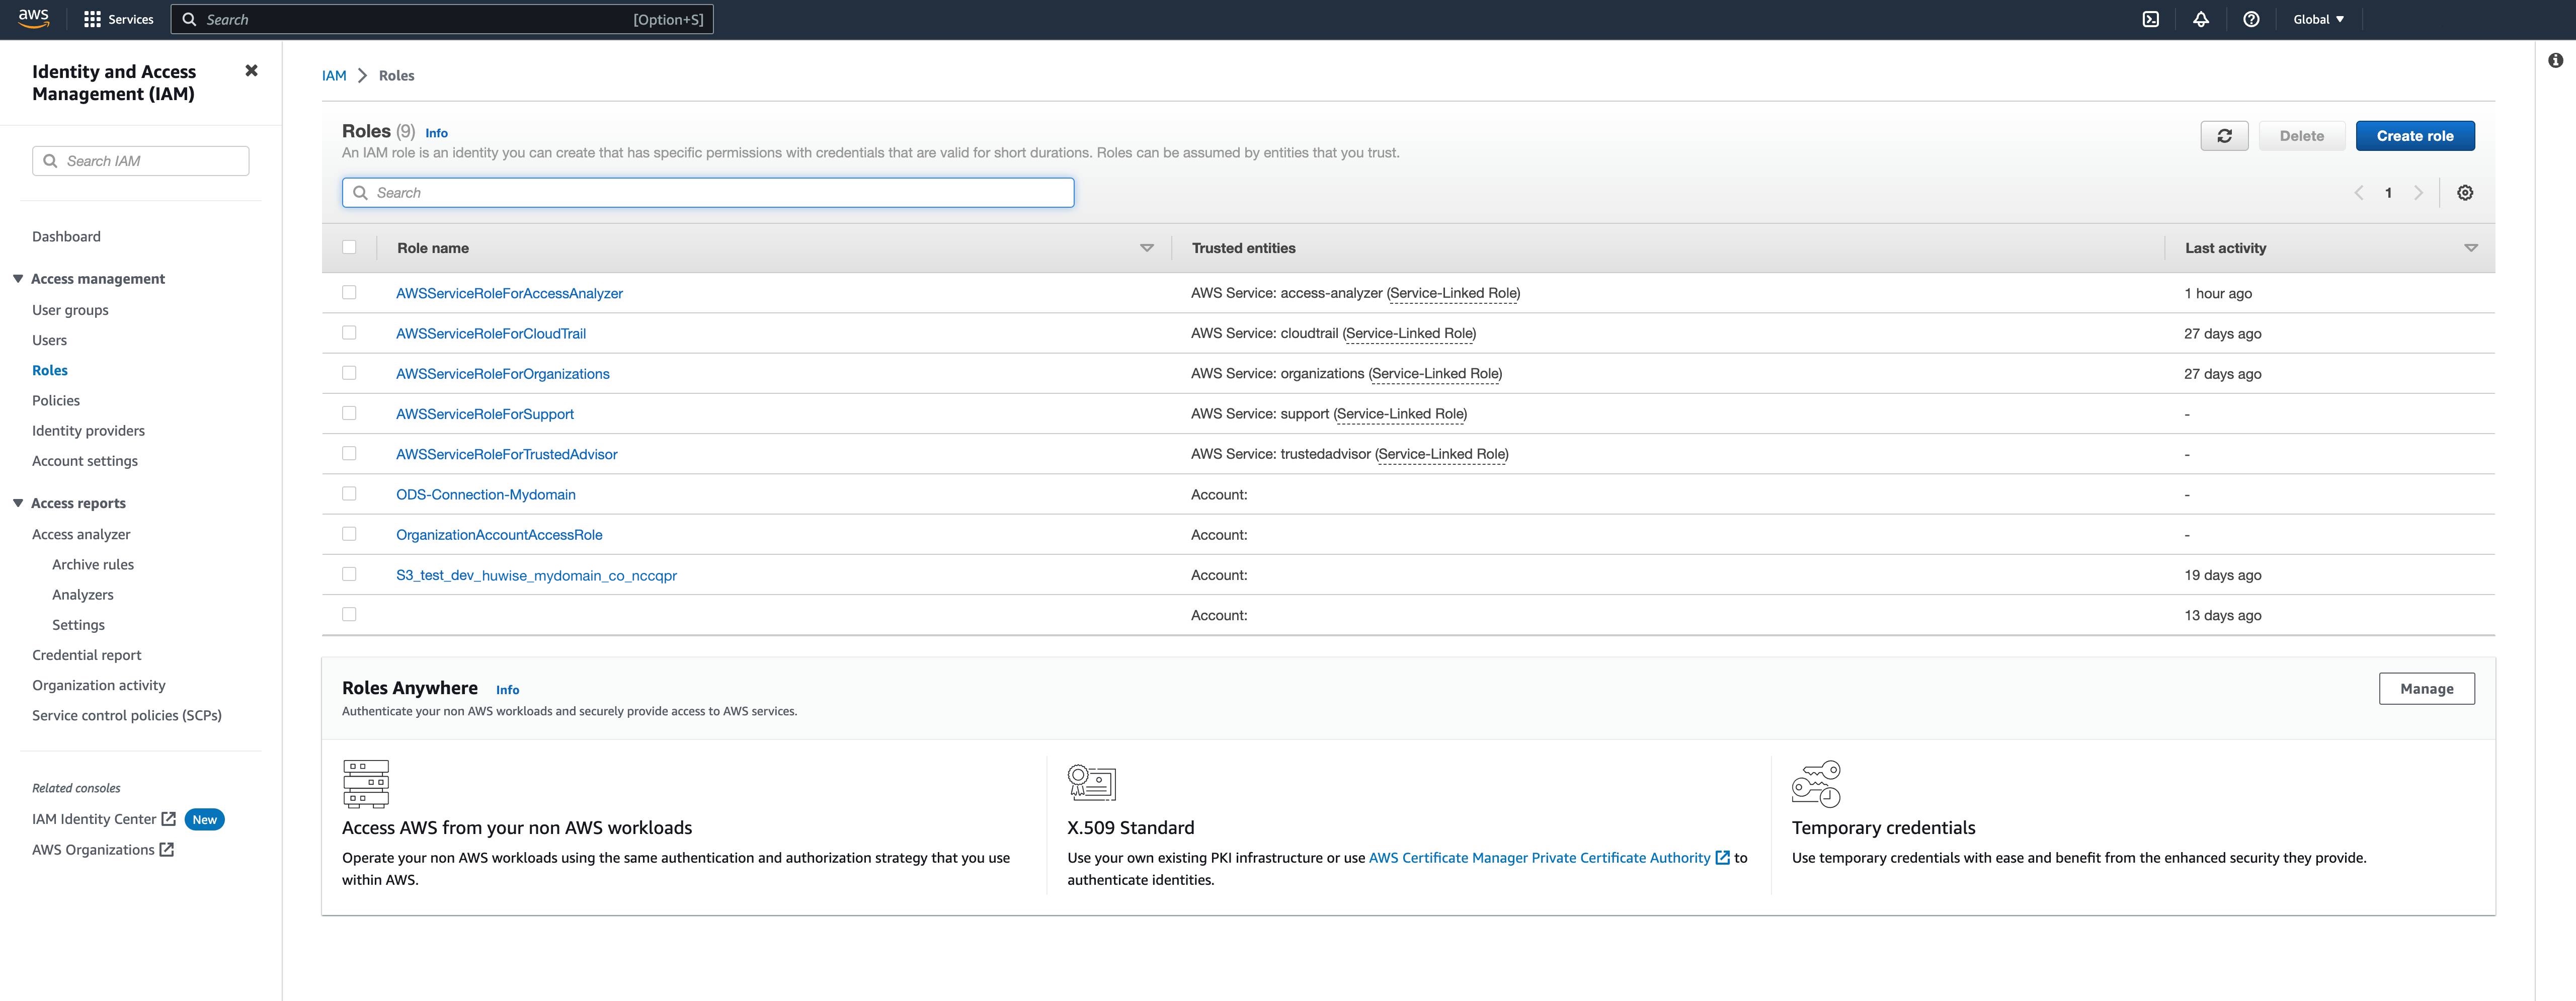The width and height of the screenshot is (2576, 1001).
Task: Sort by Last activity column arrow
Action: coord(2470,248)
